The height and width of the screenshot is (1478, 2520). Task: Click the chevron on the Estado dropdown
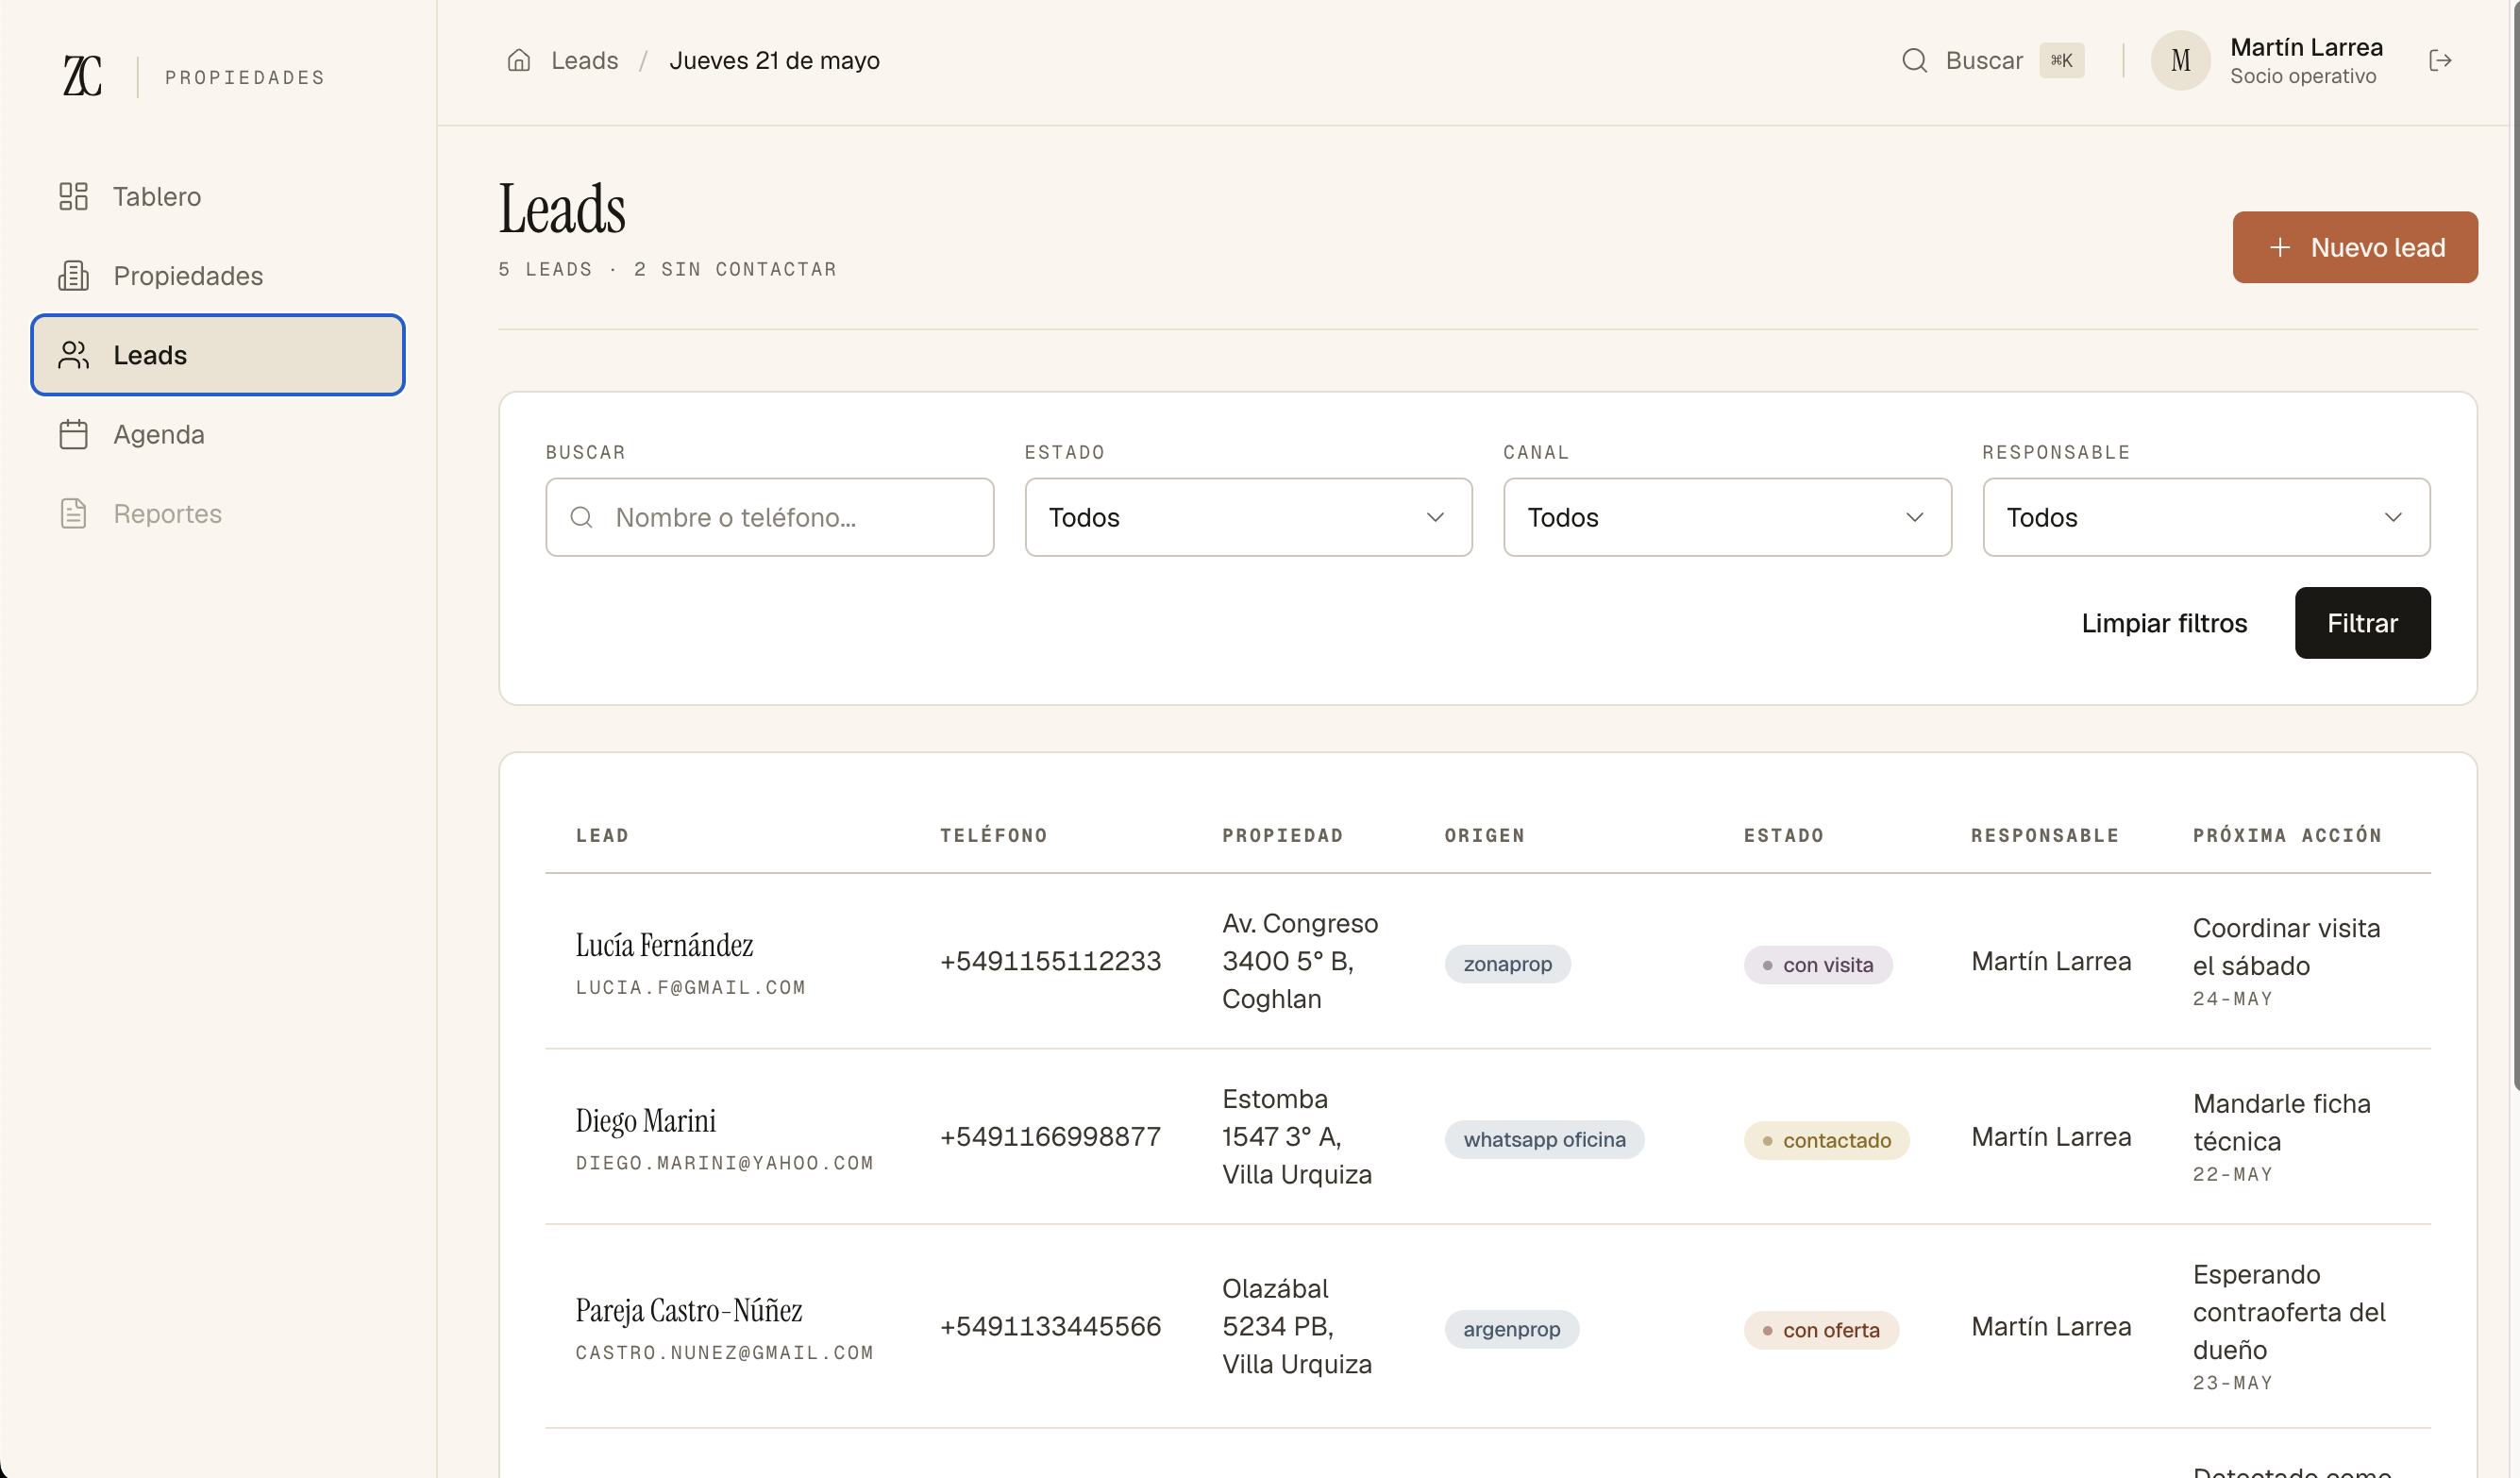coord(1435,517)
